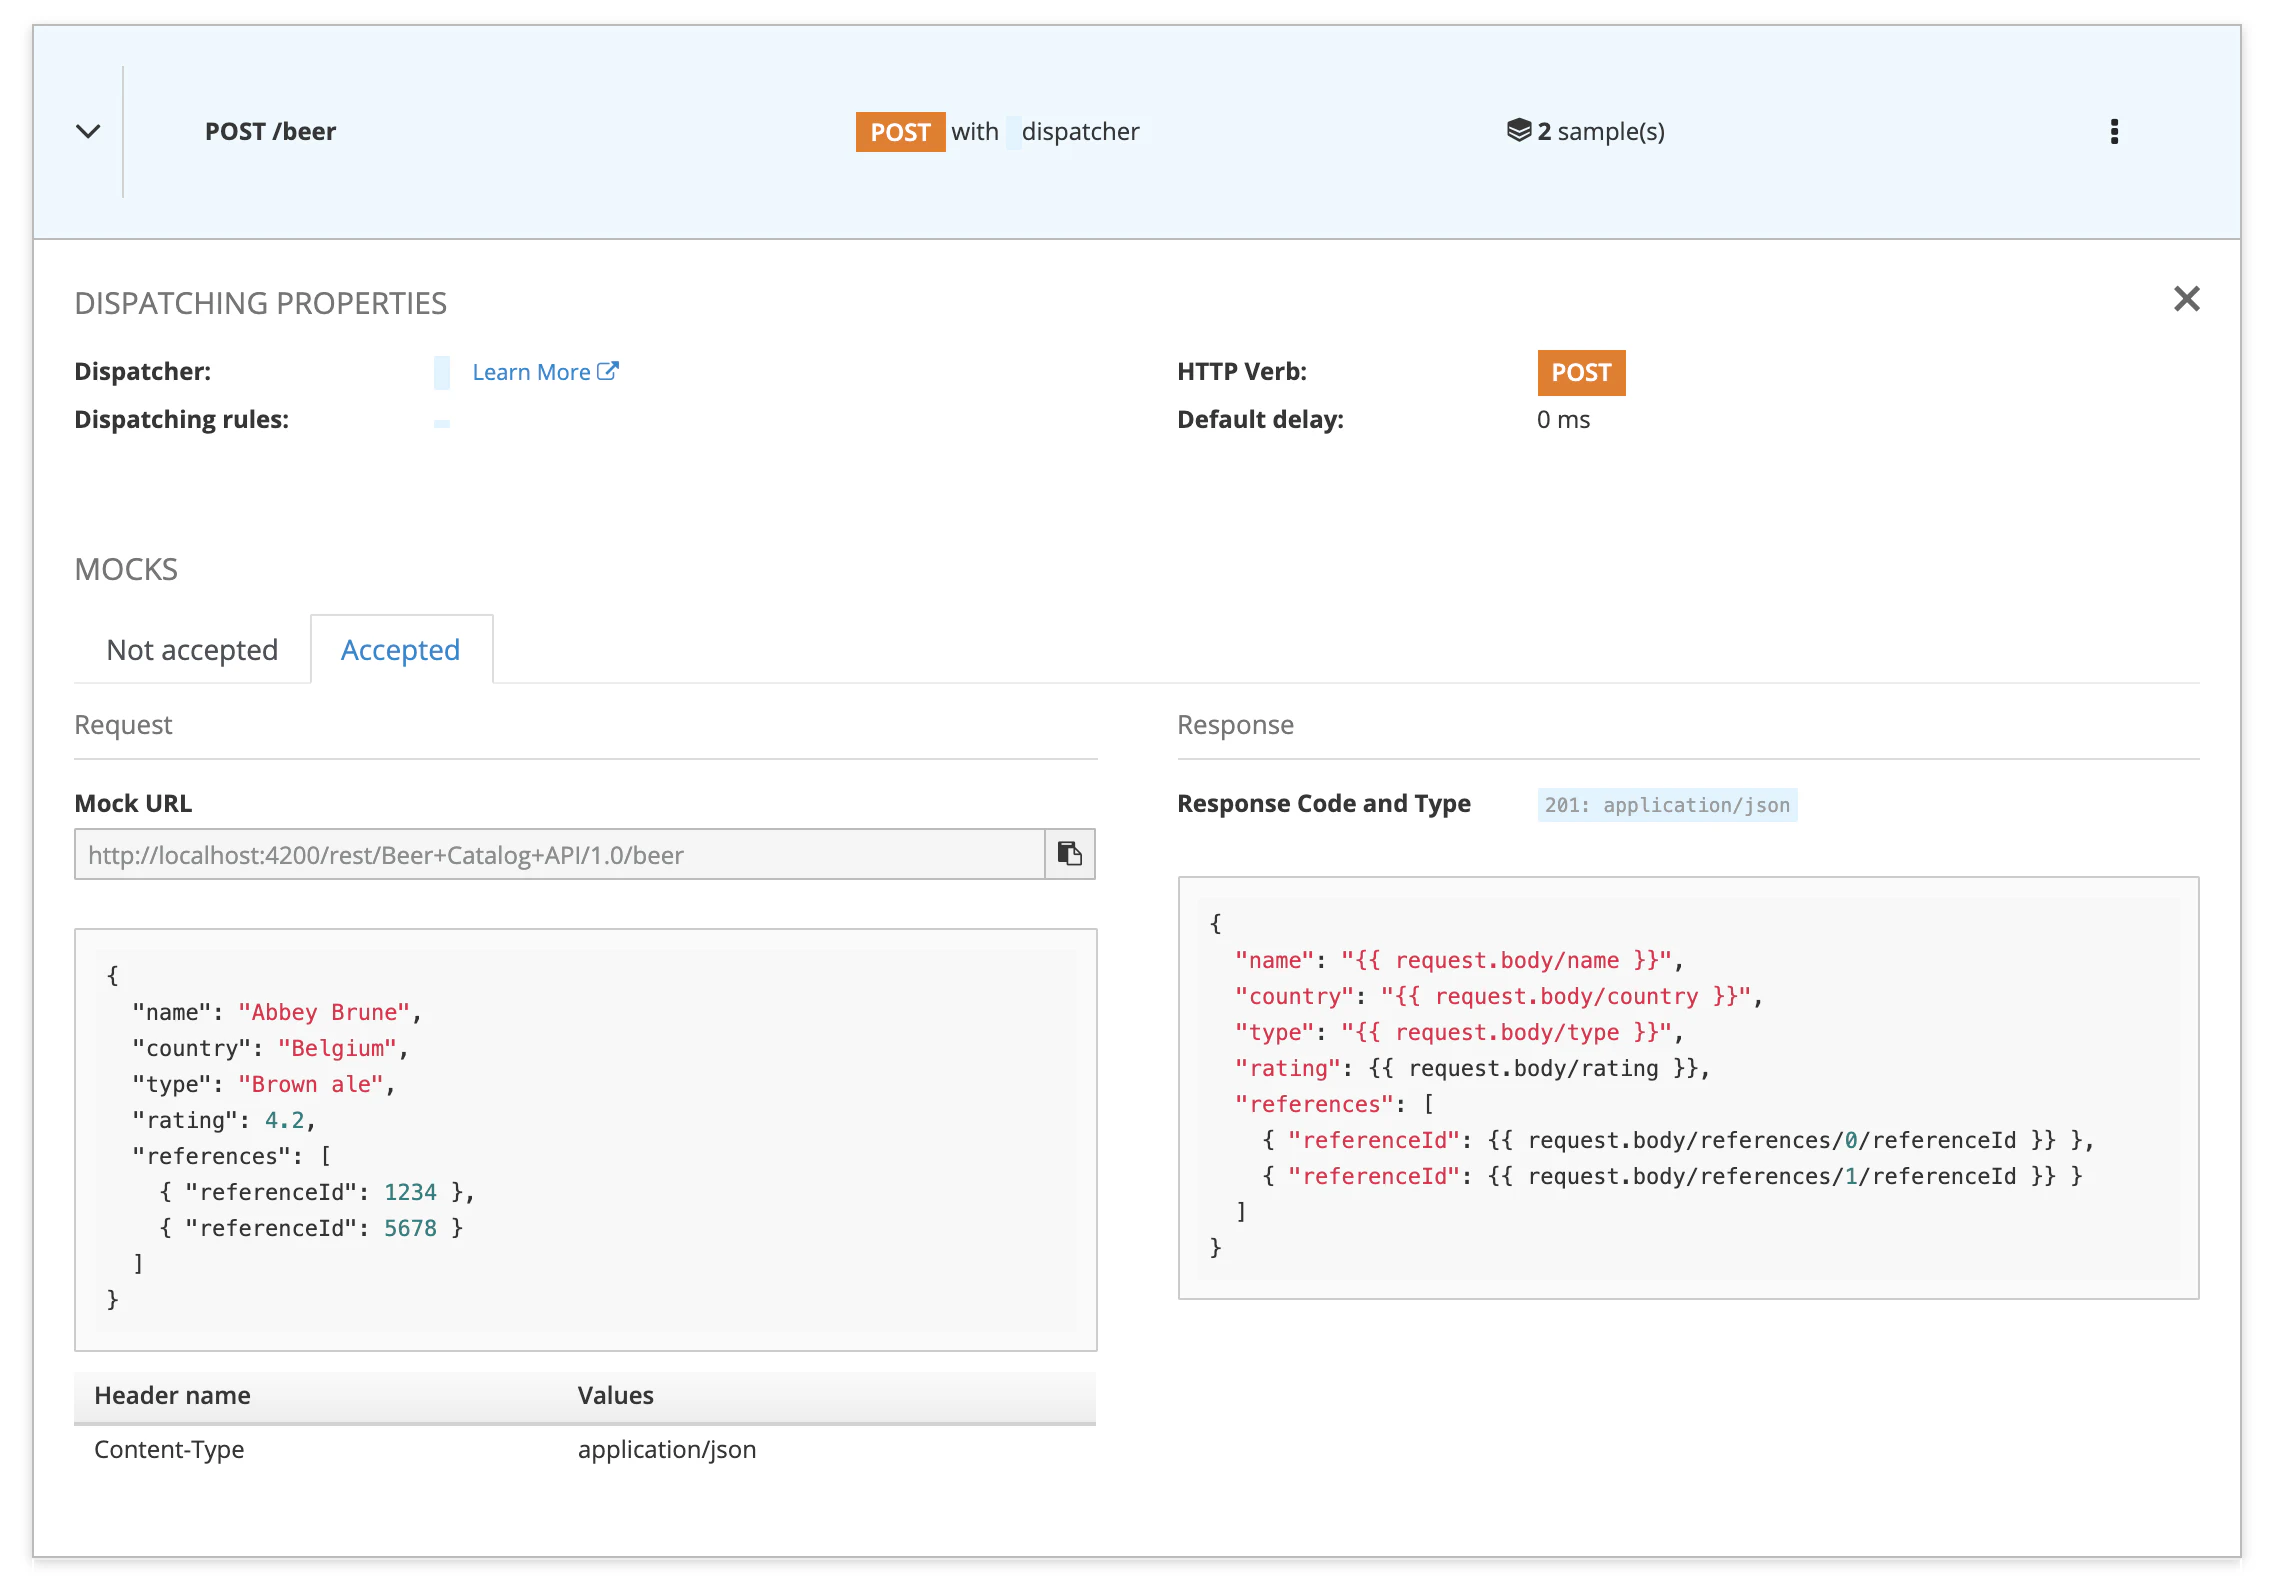Click the HTTP Verb POST label
Viewport: 2270px width, 1584px height.
point(1580,373)
